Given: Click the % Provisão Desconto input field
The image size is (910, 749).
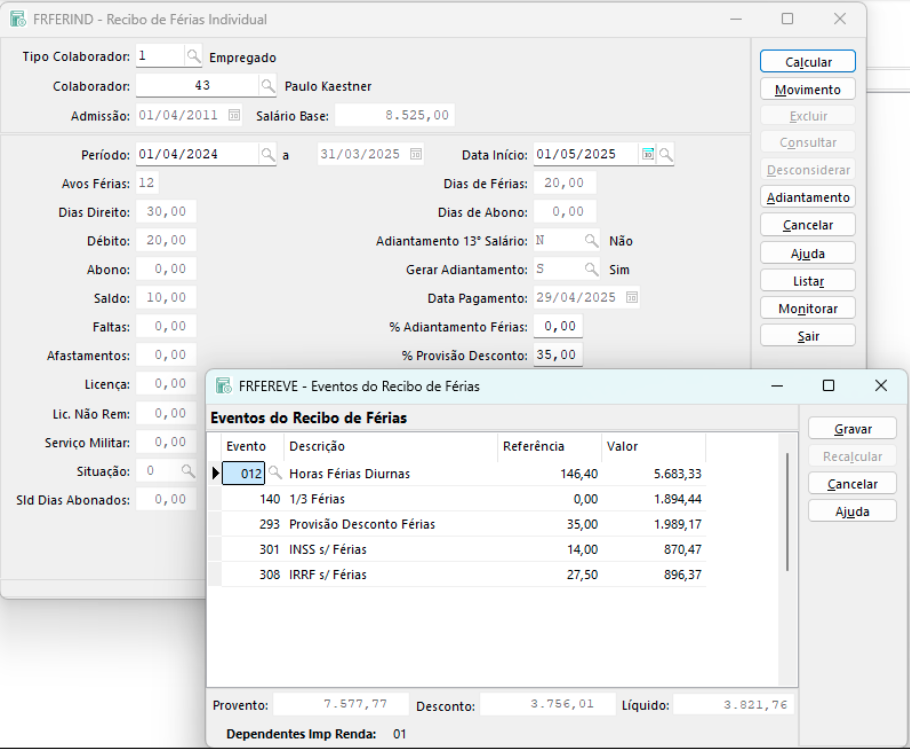Looking at the screenshot, I should click(x=558, y=355).
